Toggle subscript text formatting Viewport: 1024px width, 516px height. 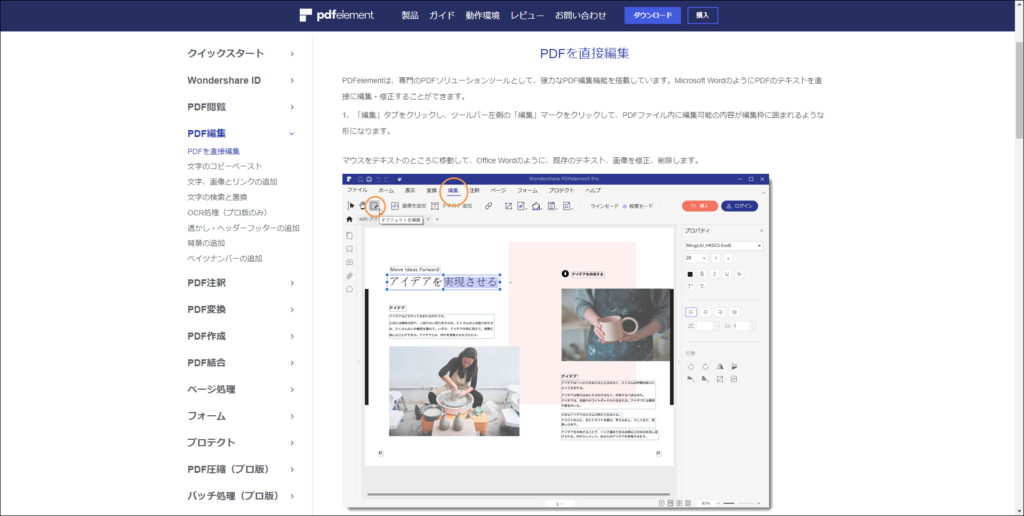pos(702,286)
